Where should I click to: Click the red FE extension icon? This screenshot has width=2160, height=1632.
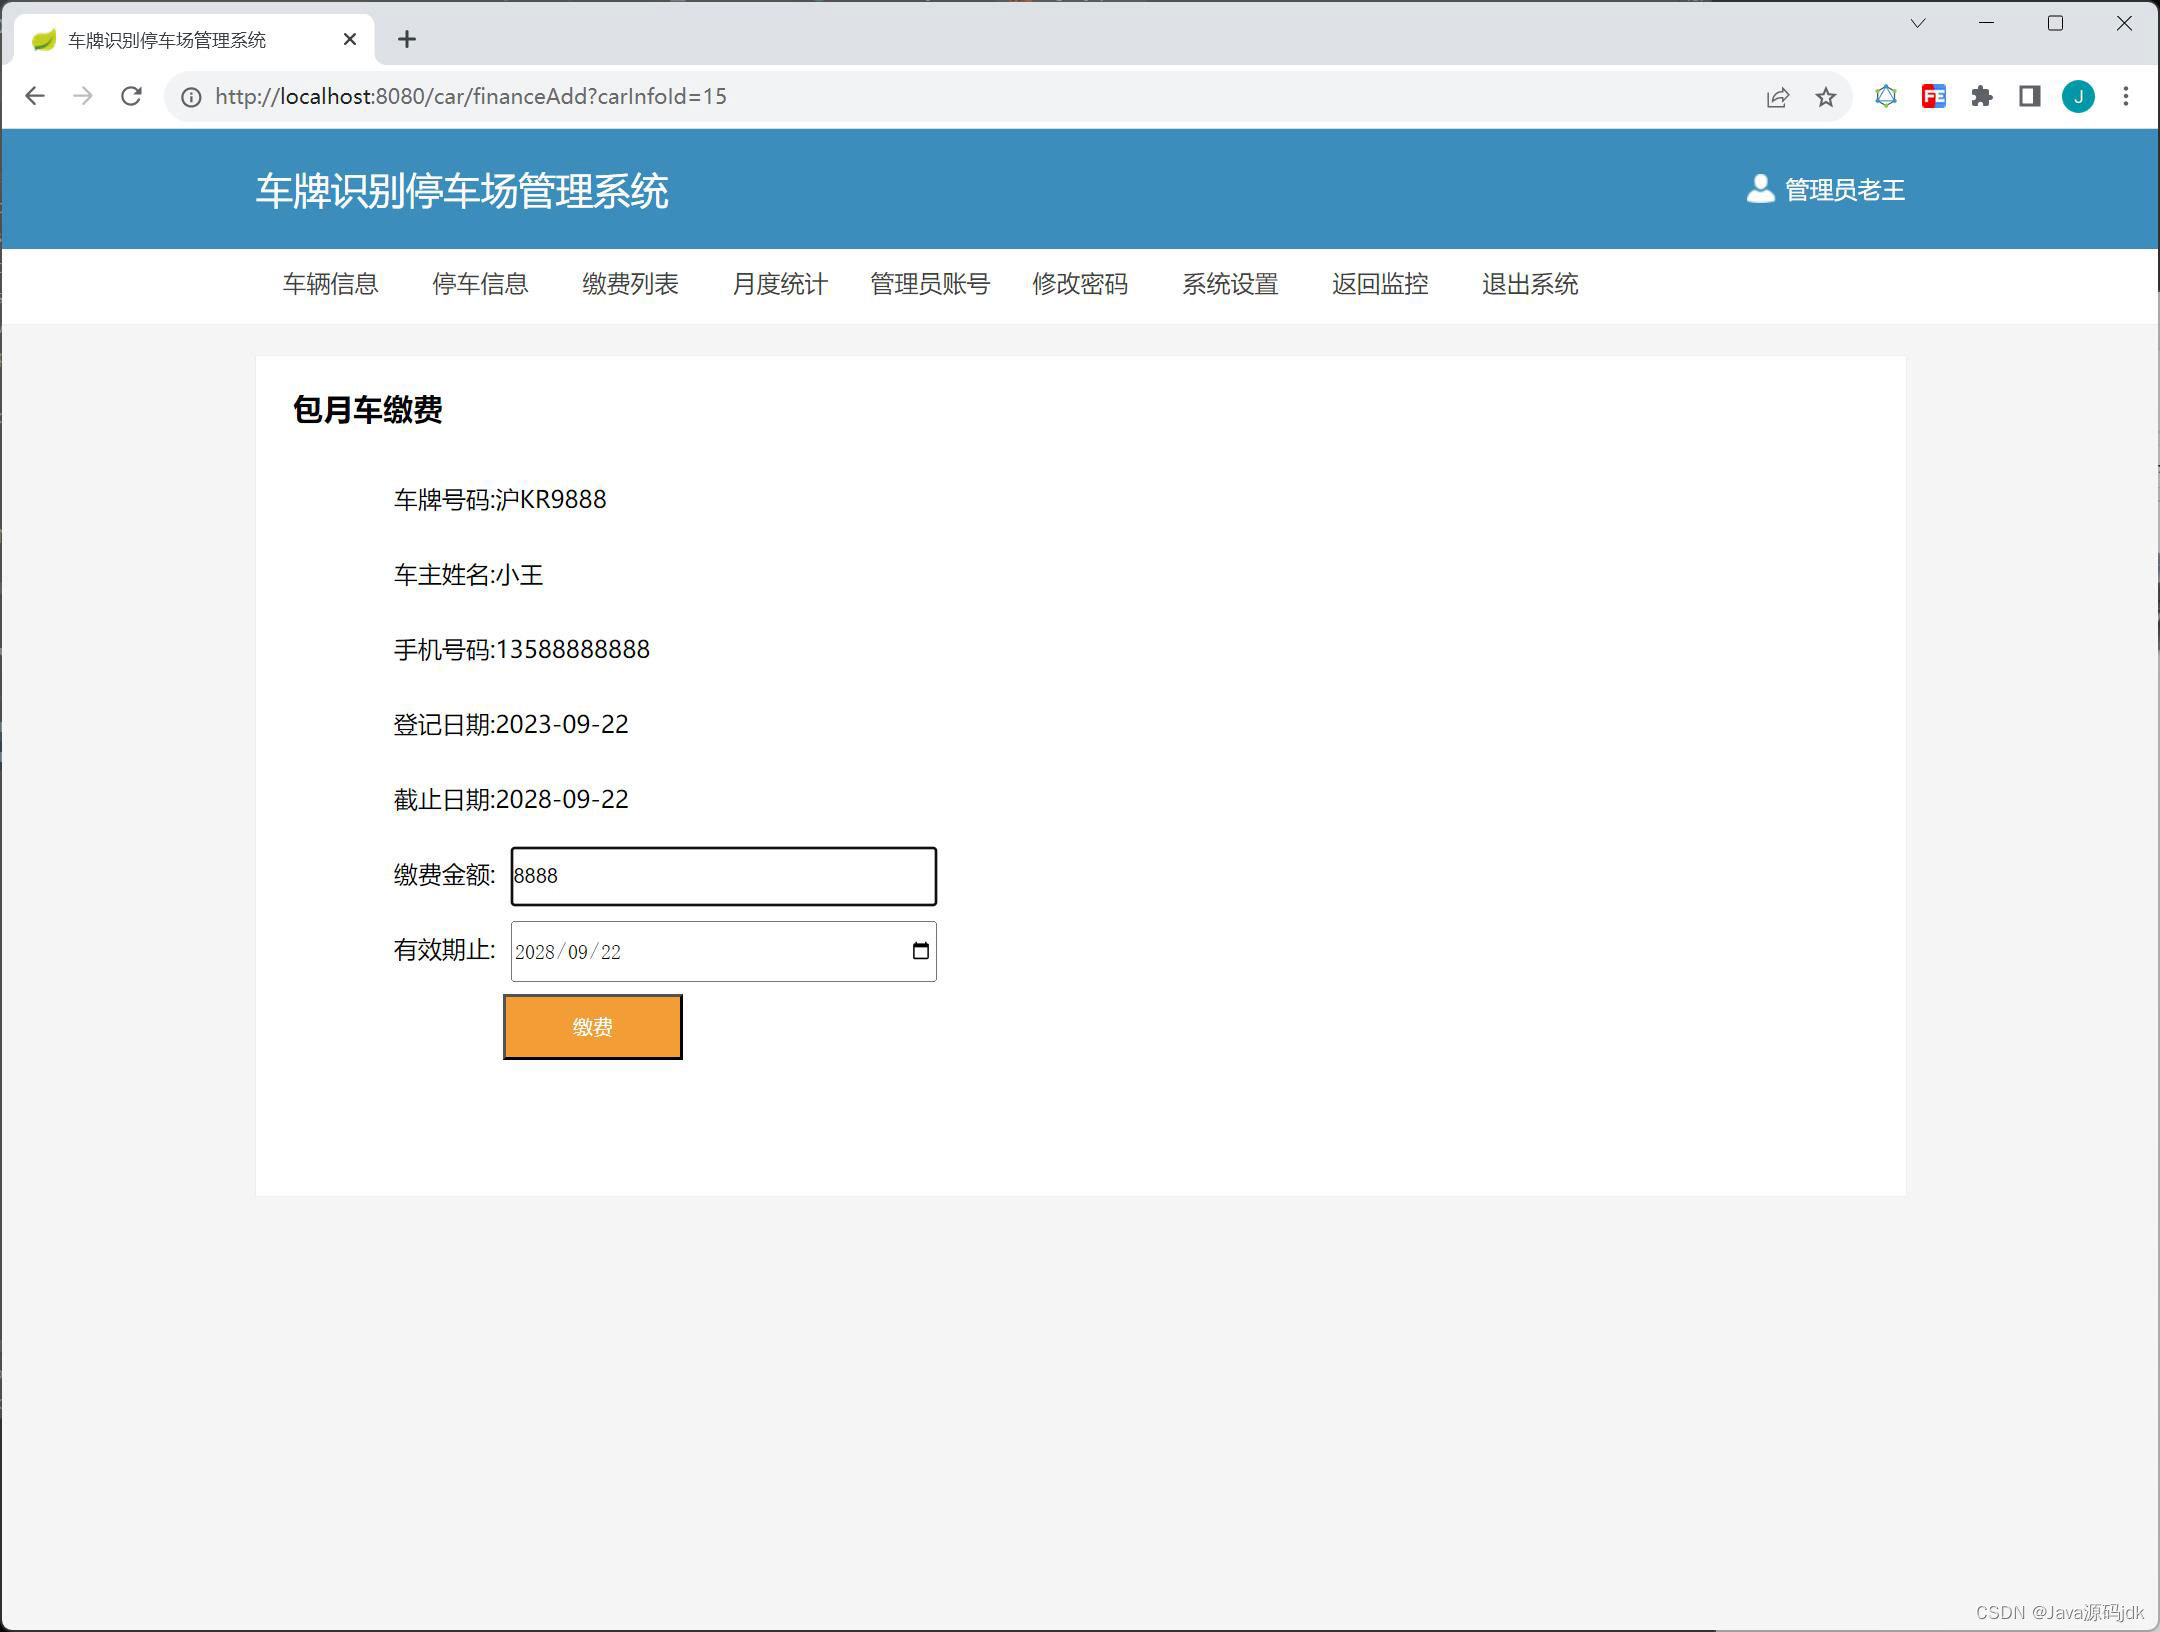pyautogui.click(x=1933, y=96)
